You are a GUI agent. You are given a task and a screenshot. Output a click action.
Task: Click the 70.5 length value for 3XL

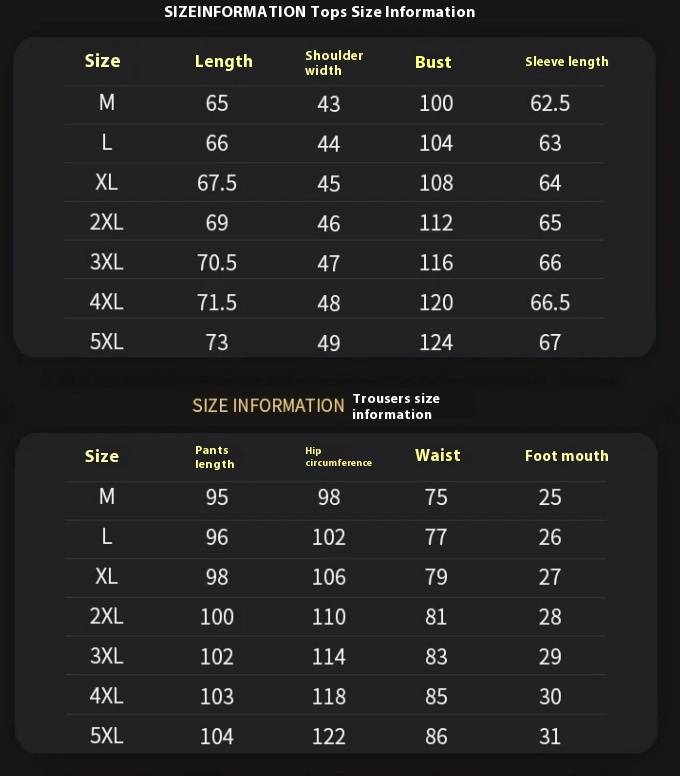(x=217, y=262)
